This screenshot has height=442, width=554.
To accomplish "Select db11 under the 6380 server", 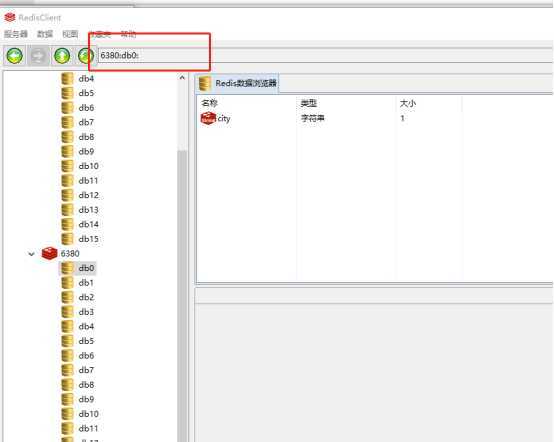I will tap(88, 429).
